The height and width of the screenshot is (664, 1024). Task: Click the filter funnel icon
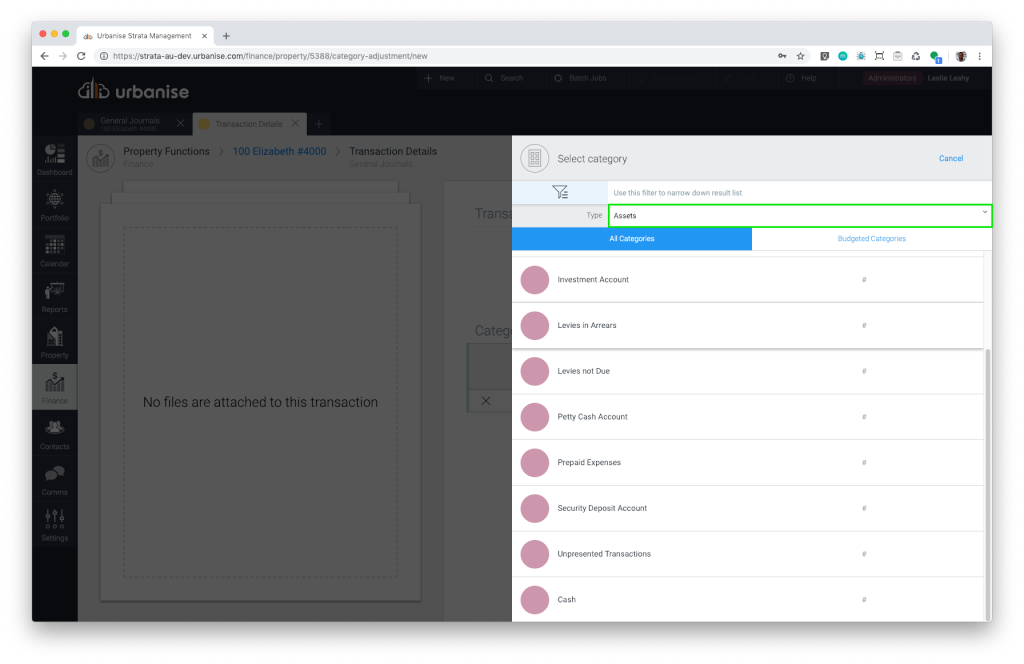(560, 192)
